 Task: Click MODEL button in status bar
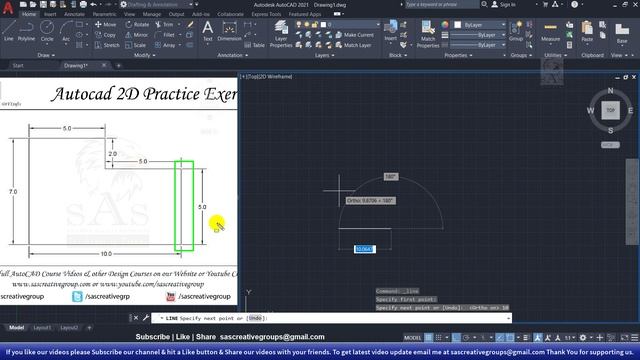tap(412, 338)
